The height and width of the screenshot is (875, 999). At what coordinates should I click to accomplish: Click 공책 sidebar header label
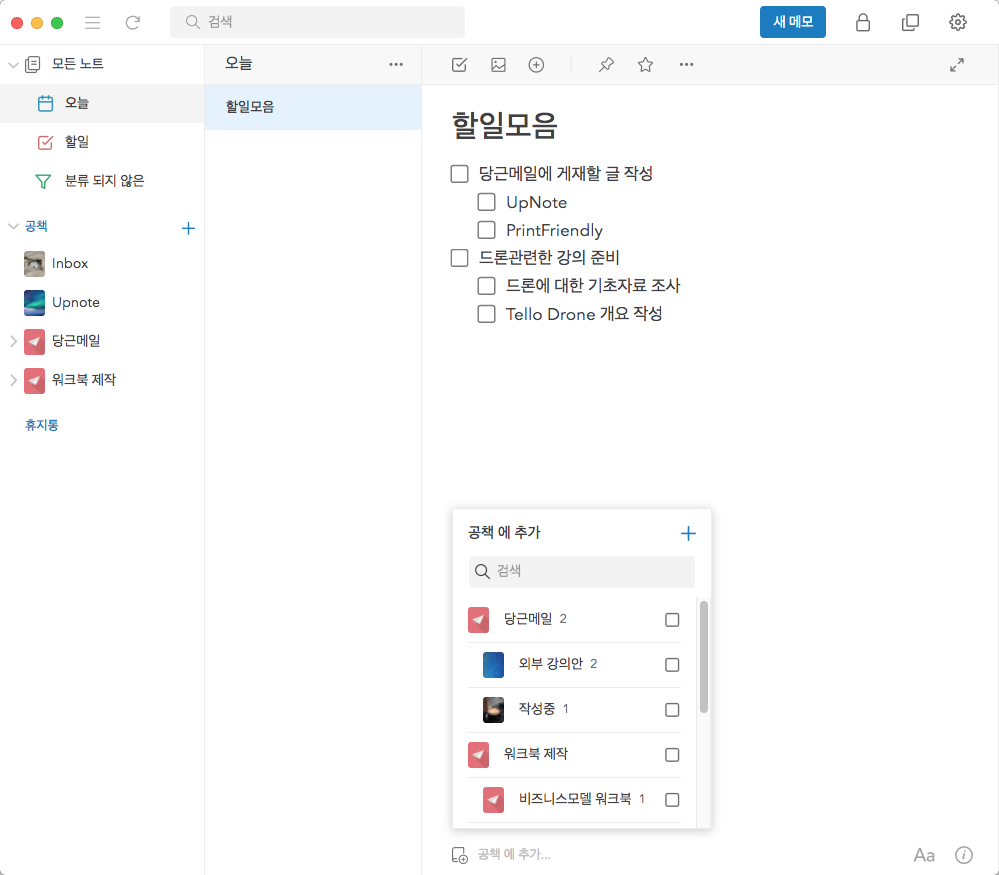pos(36,226)
